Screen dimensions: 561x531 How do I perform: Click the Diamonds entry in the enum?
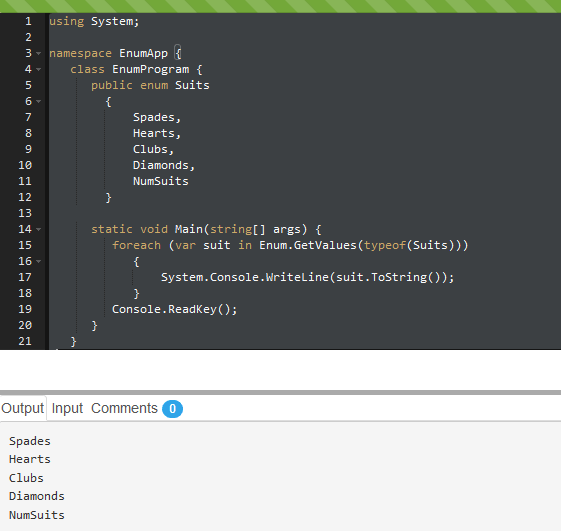[x=161, y=165]
